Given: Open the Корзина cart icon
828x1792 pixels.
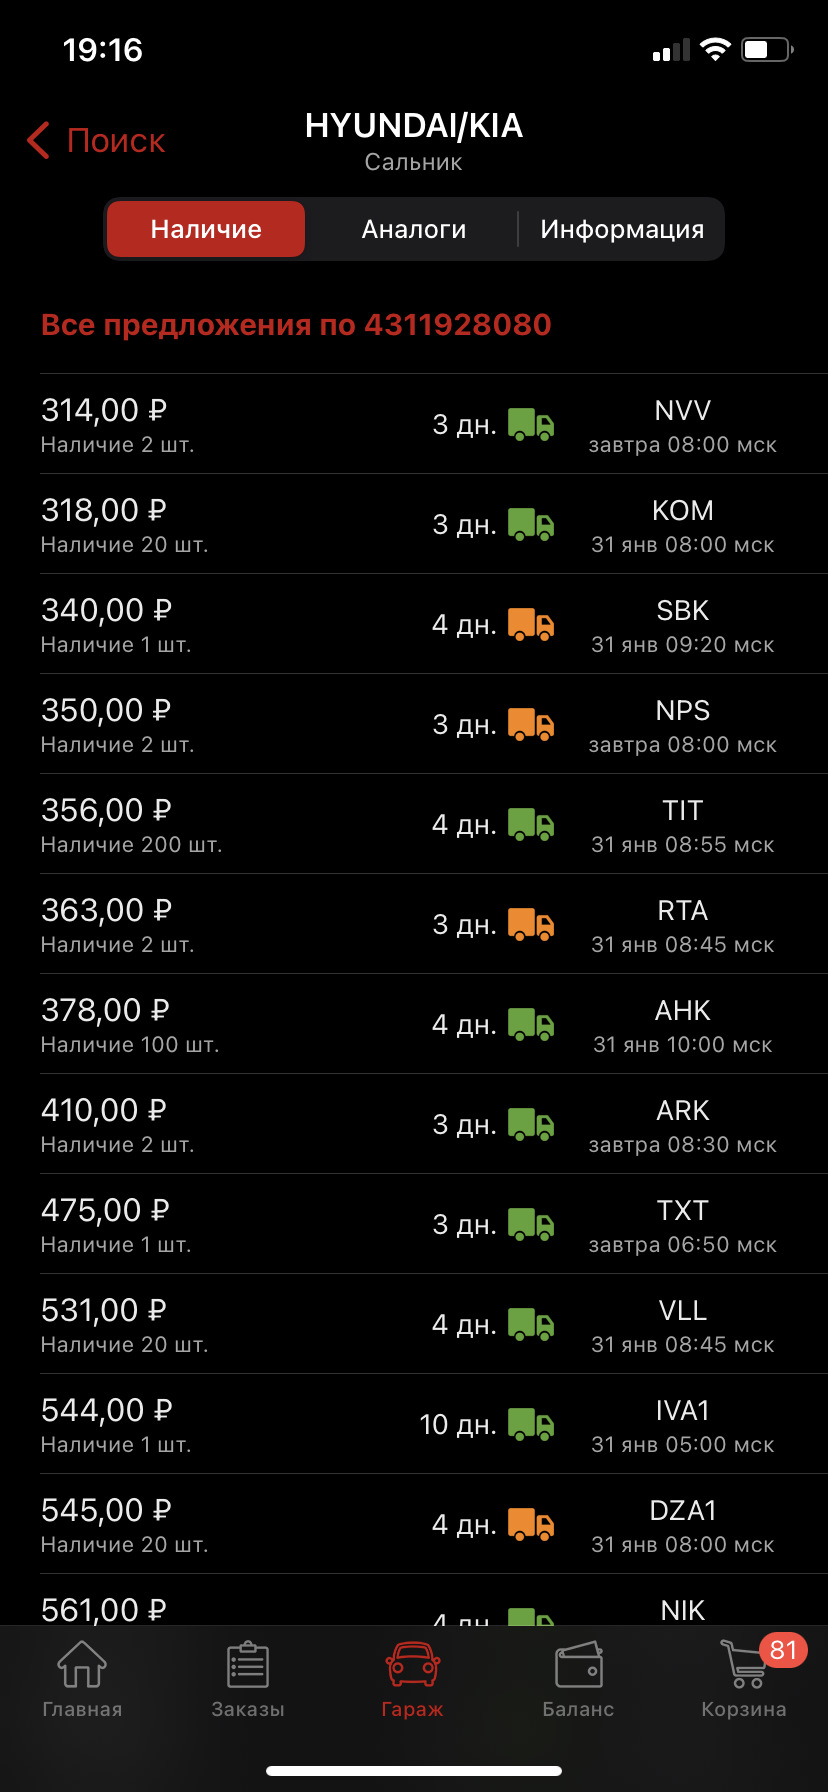Looking at the screenshot, I should [743, 1667].
